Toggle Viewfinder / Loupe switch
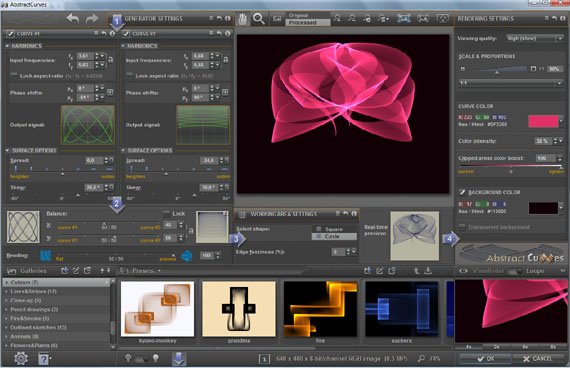The image size is (570, 368). [515, 271]
